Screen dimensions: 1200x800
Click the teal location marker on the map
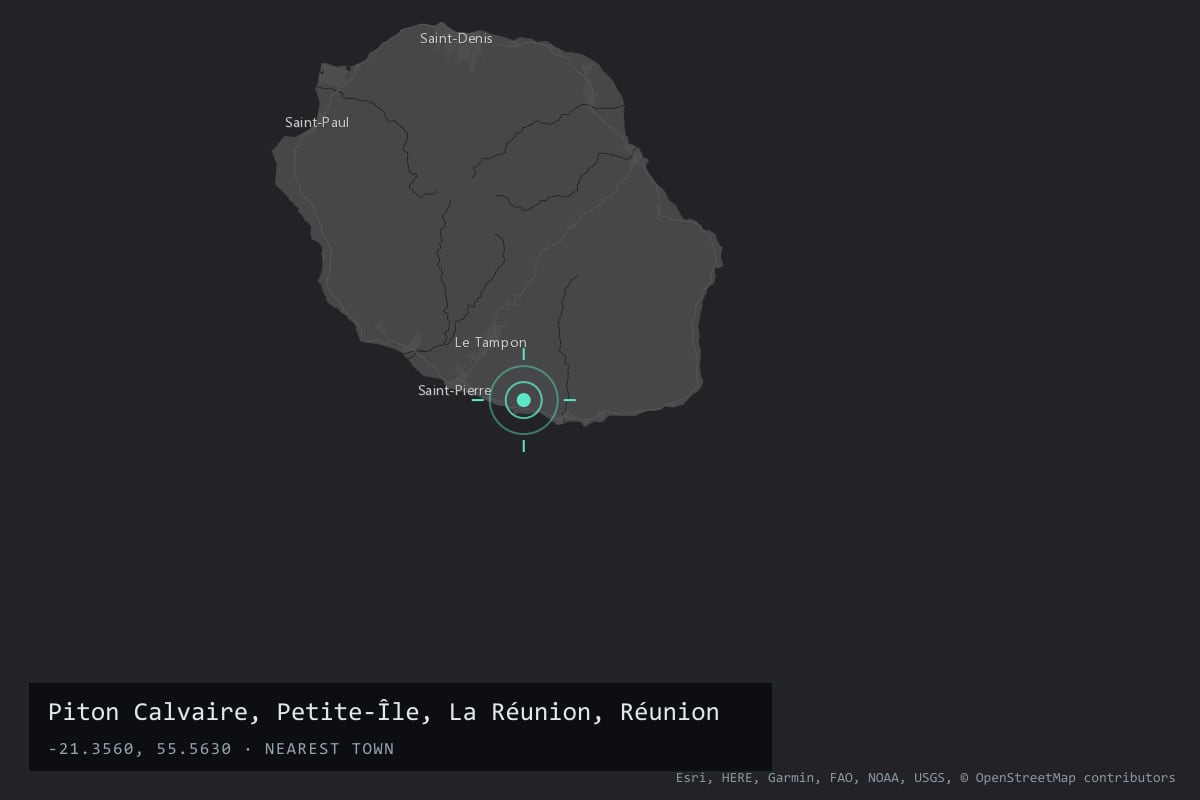click(x=523, y=400)
